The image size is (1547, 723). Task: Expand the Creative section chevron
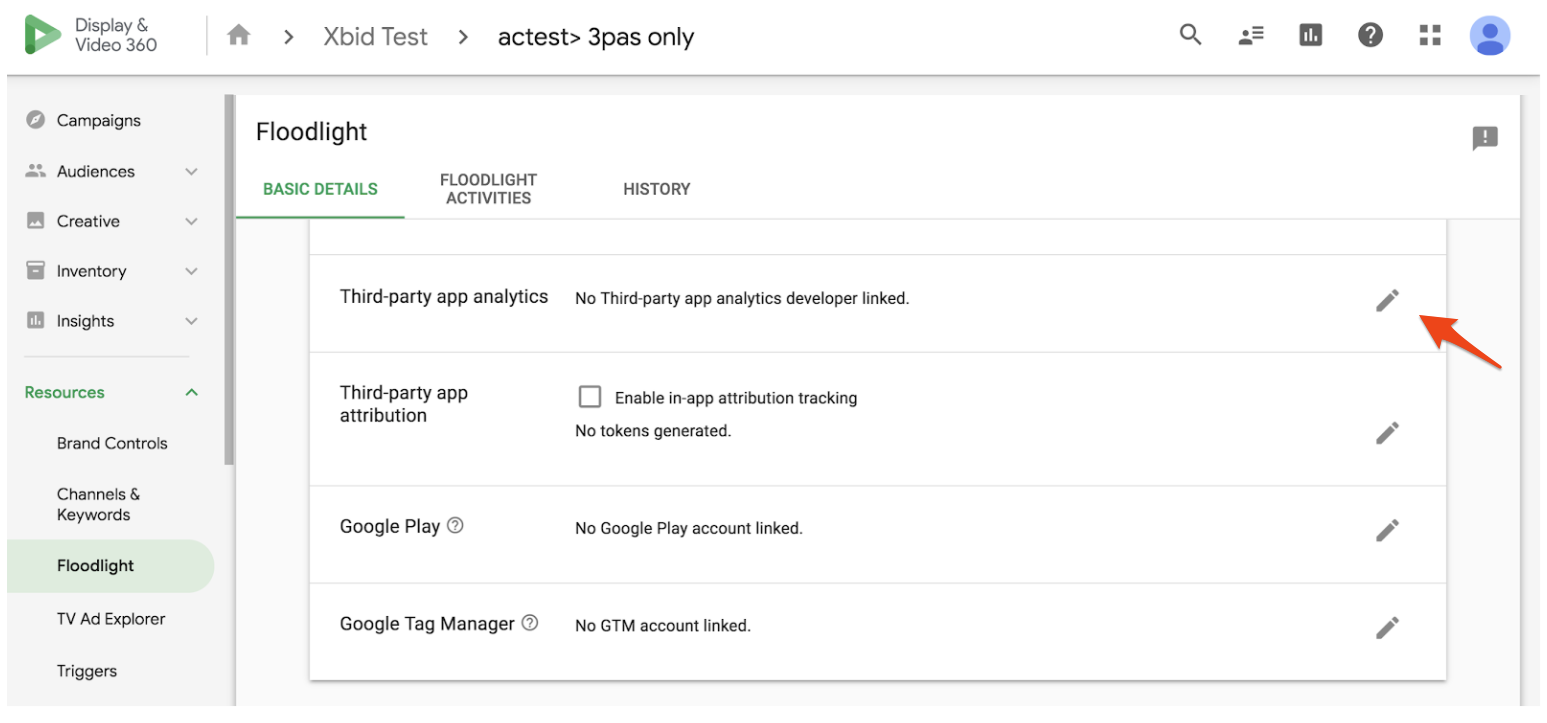[192, 222]
